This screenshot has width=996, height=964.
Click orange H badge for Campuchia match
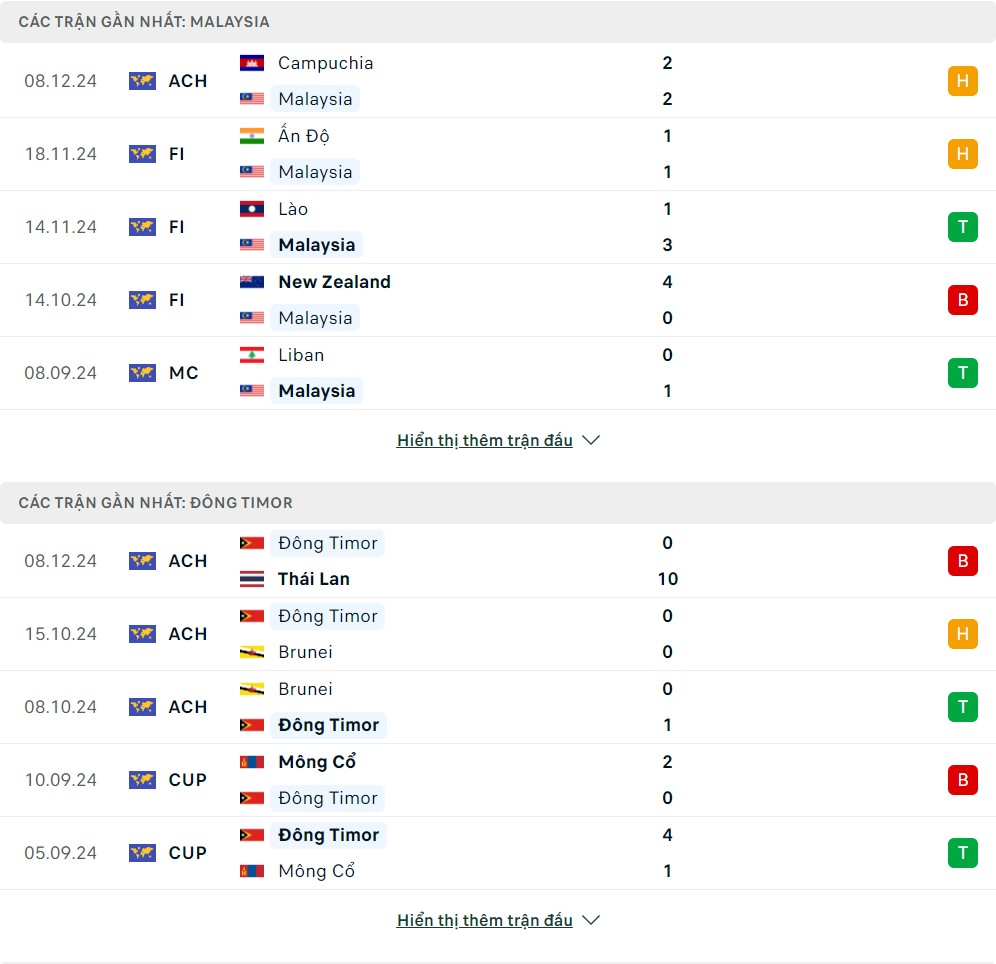point(962,81)
